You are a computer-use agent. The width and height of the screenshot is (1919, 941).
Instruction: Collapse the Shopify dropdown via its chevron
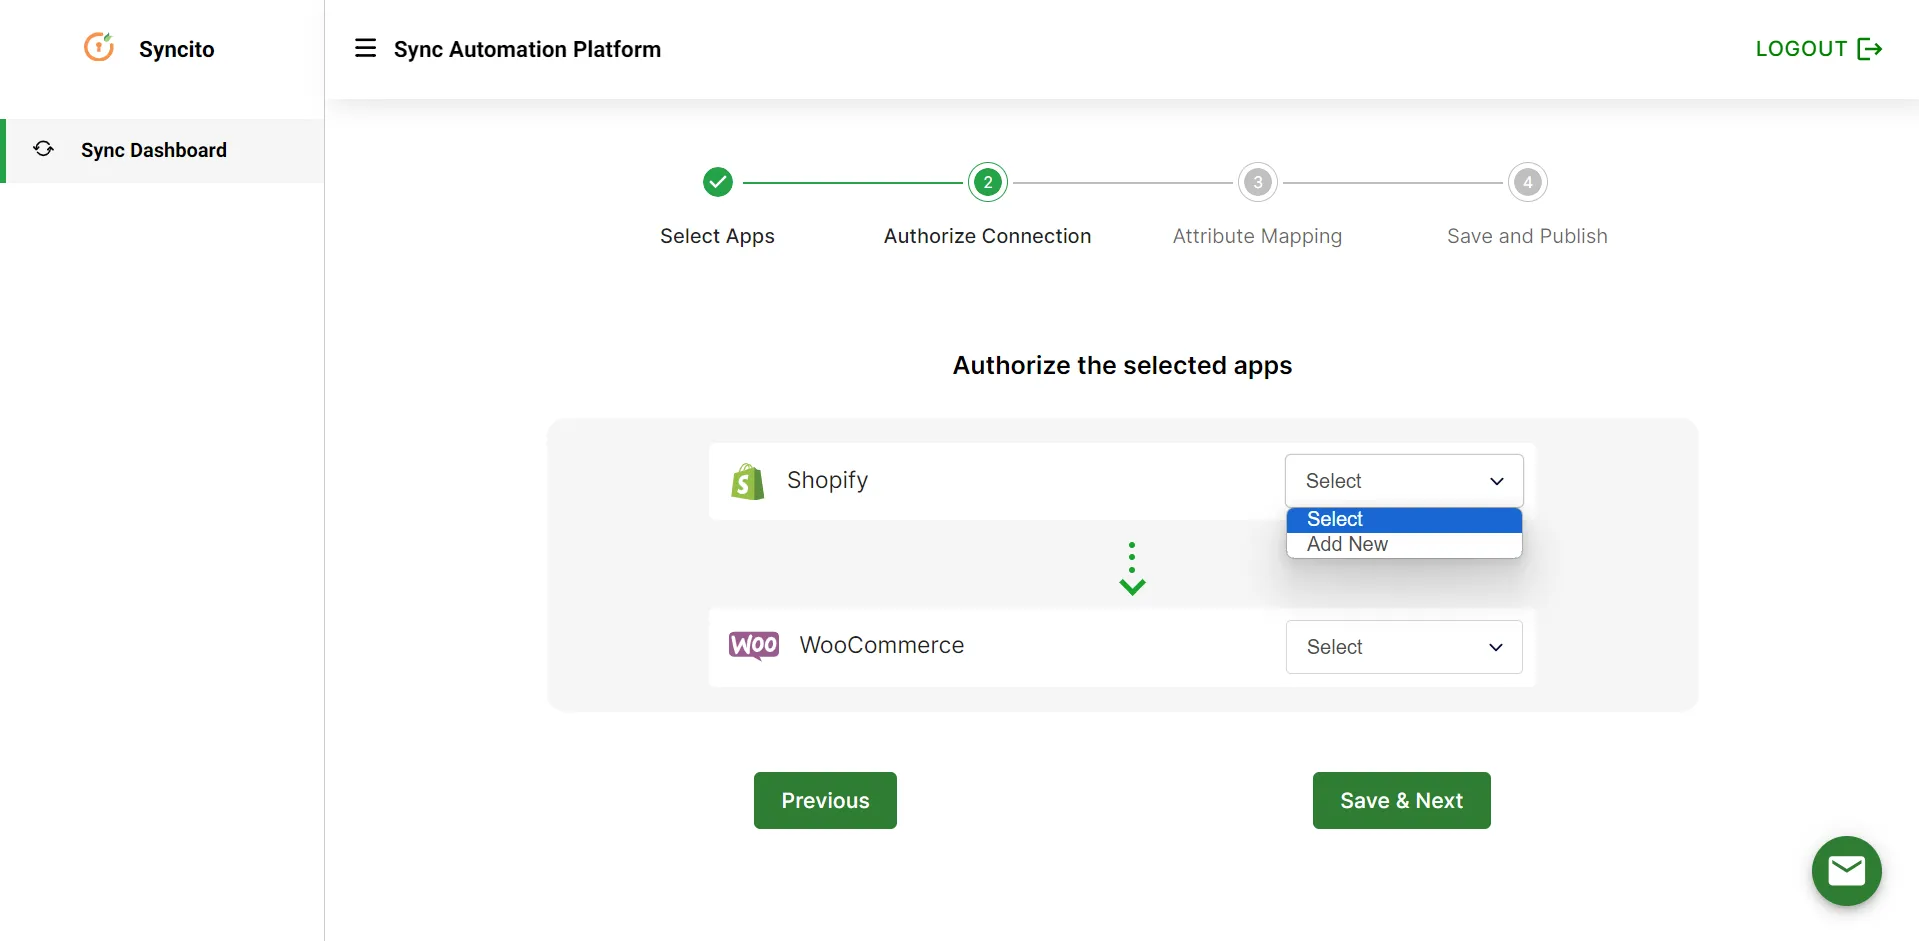1496,480
